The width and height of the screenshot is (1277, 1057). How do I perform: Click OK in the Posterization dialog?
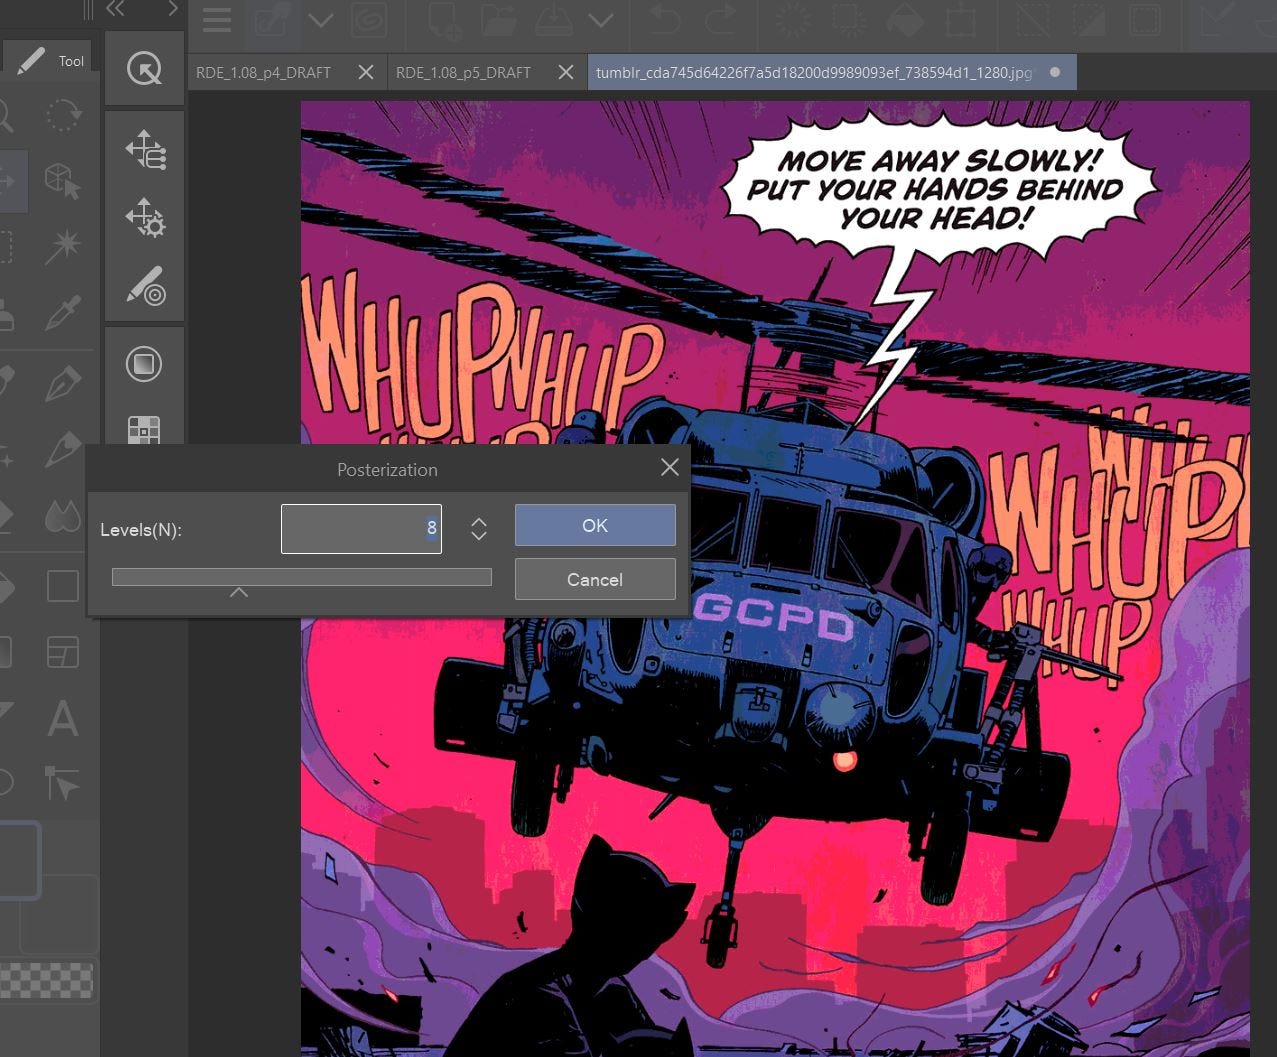coord(595,525)
